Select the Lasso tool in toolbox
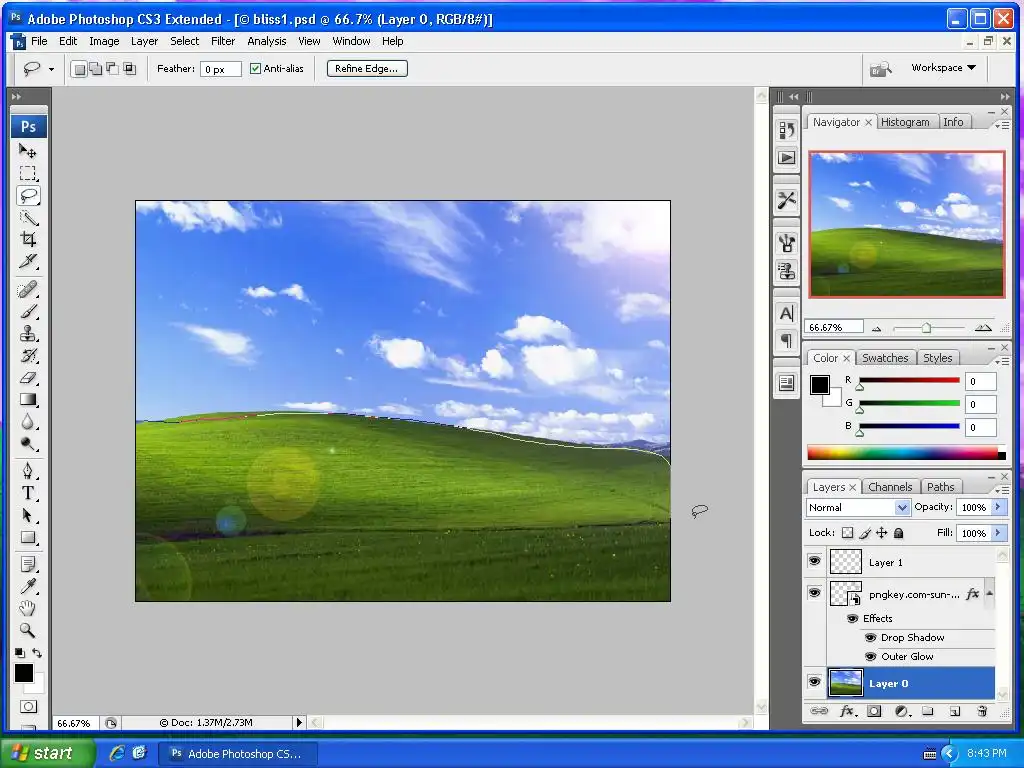This screenshot has height=768, width=1024. point(28,195)
